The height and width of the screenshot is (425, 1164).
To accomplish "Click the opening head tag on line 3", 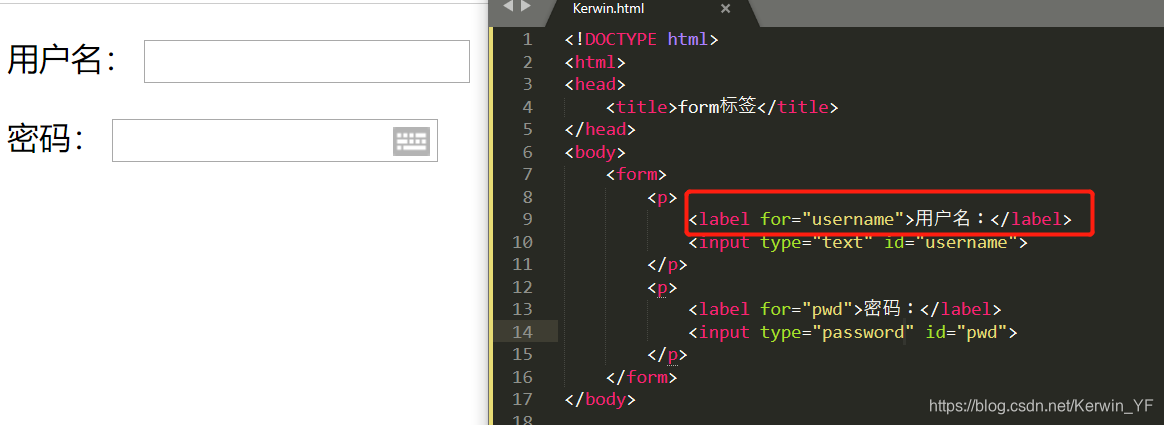I will click(595, 85).
